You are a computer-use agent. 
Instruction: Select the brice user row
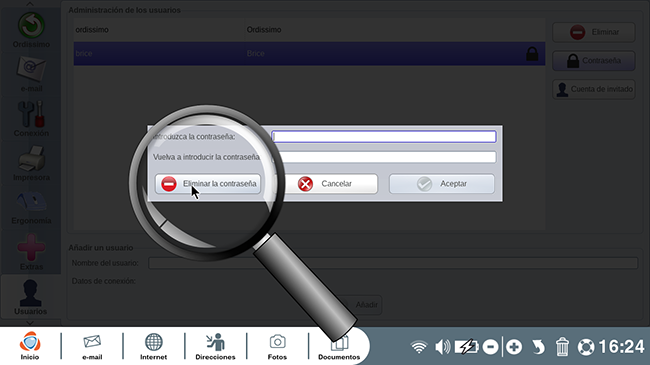point(309,54)
